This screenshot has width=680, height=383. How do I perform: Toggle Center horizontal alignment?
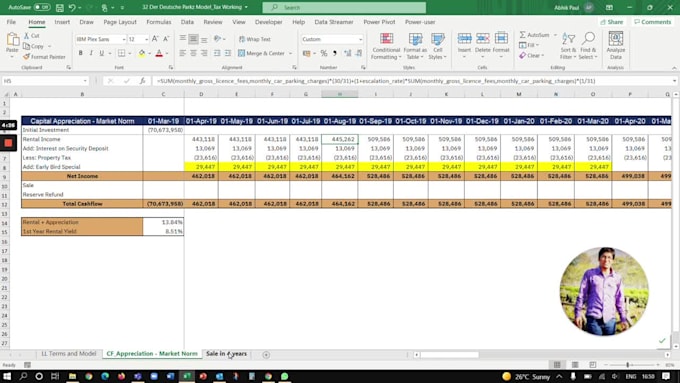[193, 53]
